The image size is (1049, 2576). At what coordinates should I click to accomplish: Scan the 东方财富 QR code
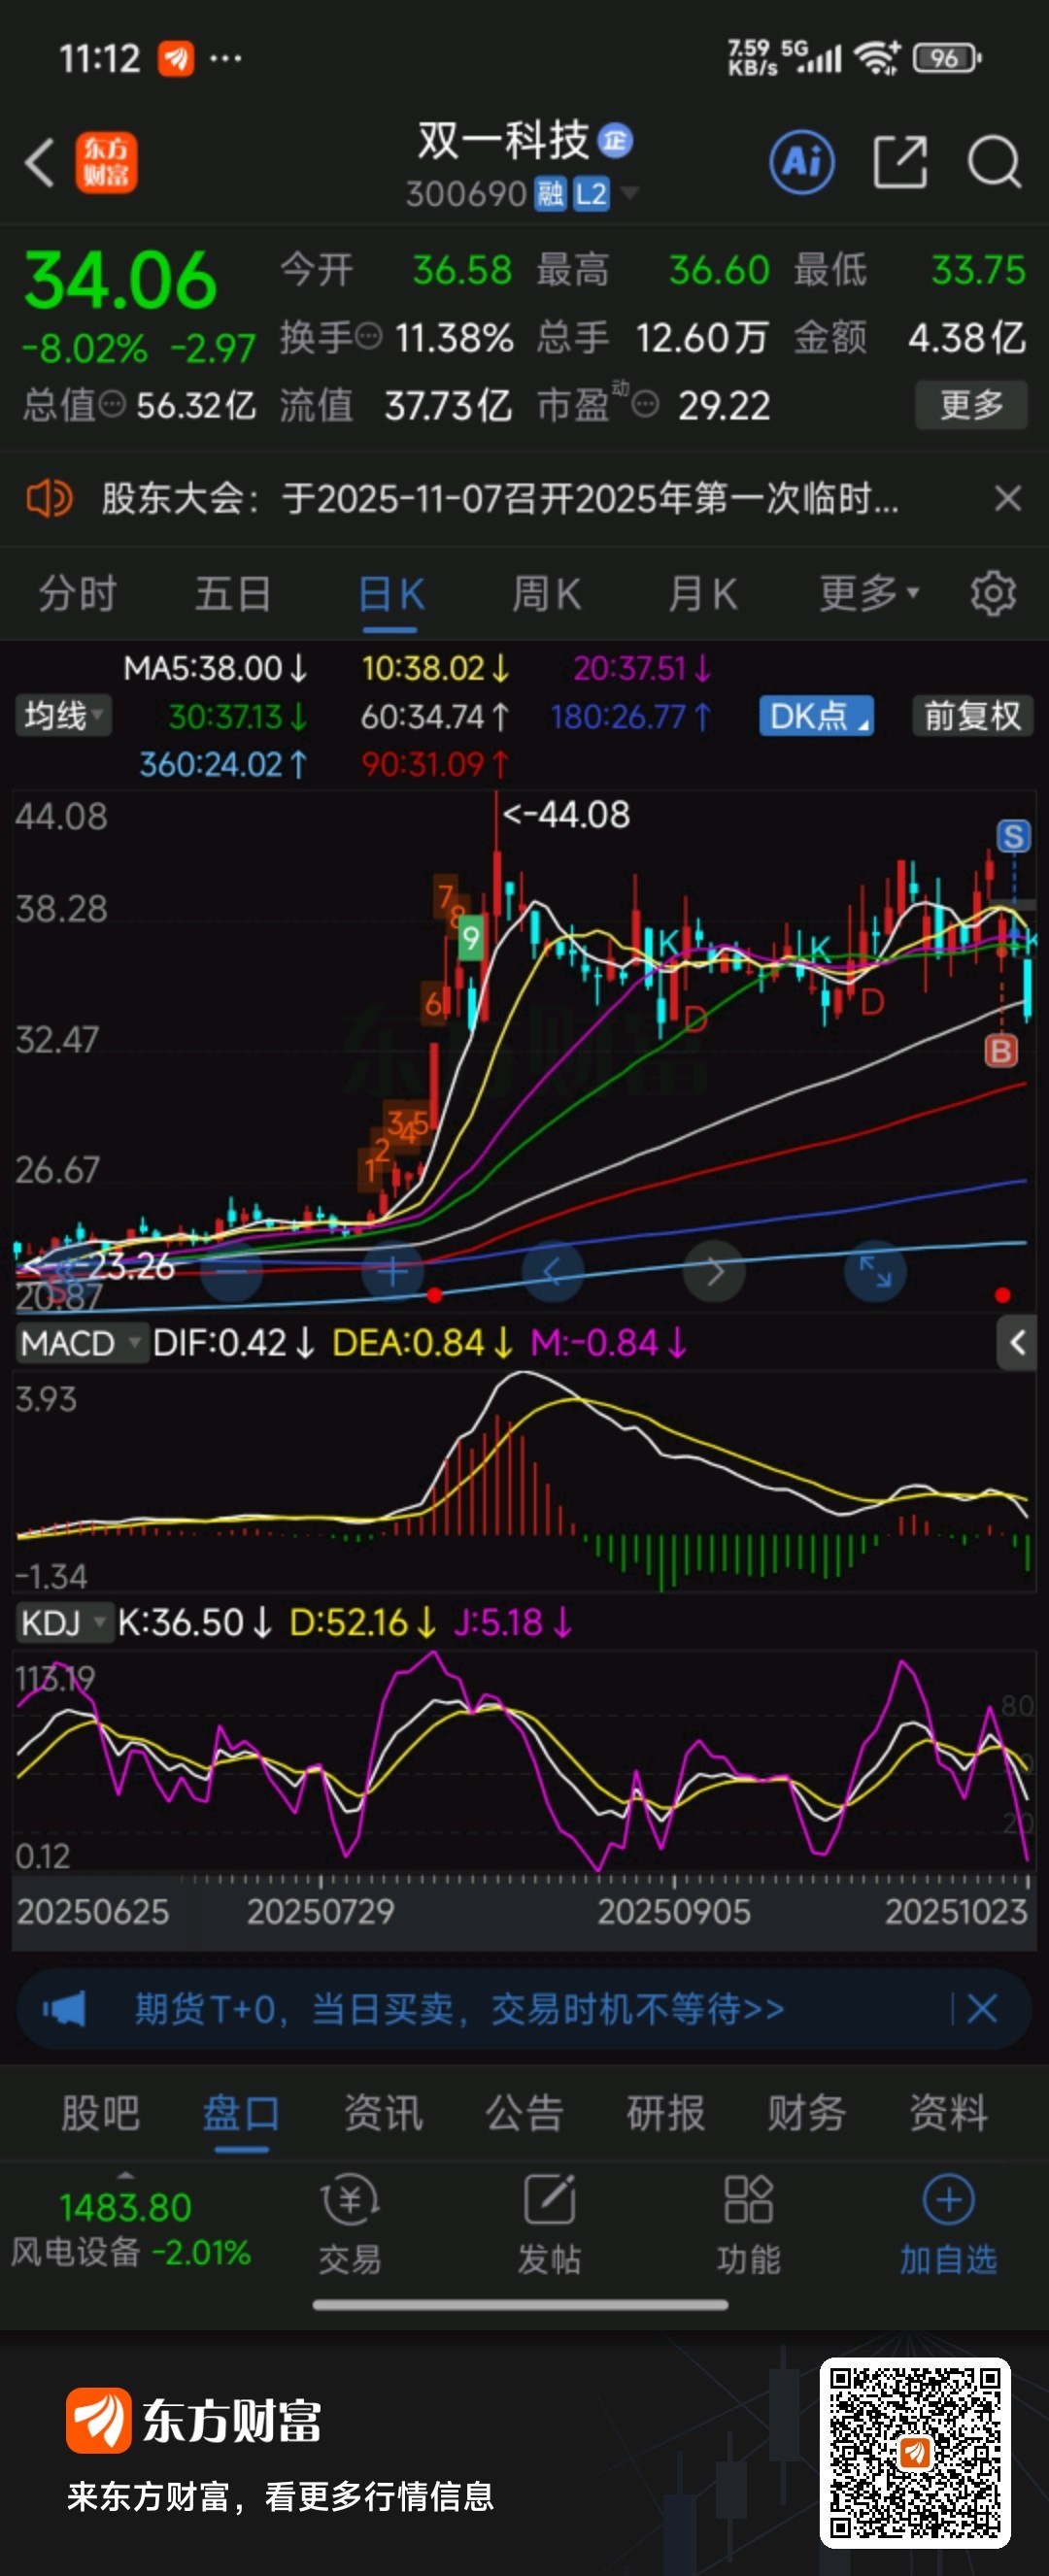(x=915, y=2453)
